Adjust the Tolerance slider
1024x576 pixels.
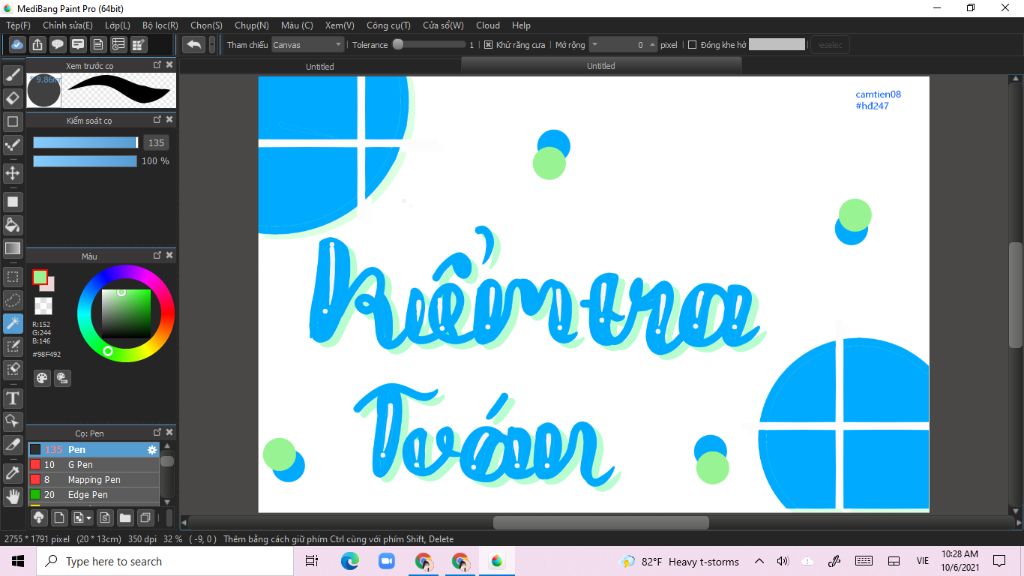pyautogui.click(x=429, y=44)
